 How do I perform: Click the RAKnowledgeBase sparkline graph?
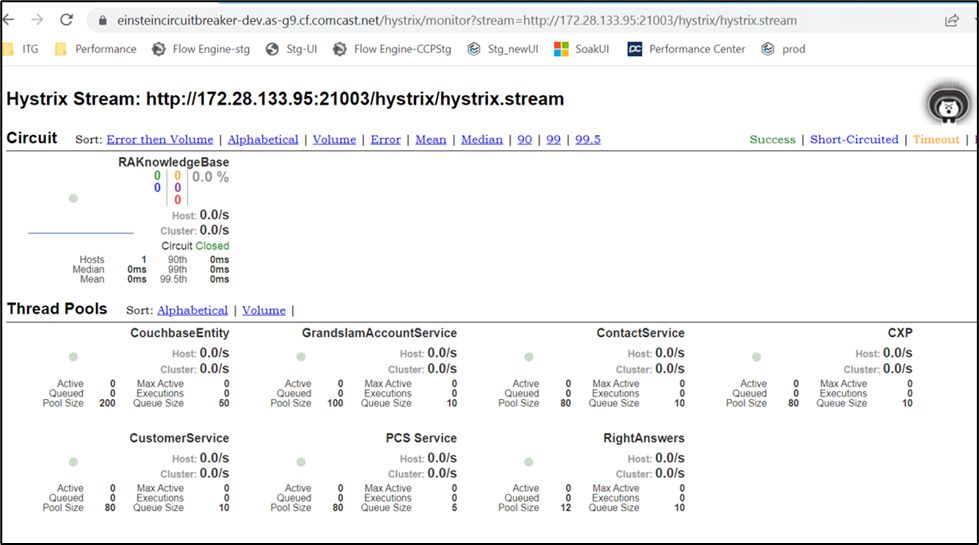pyautogui.click(x=81, y=232)
